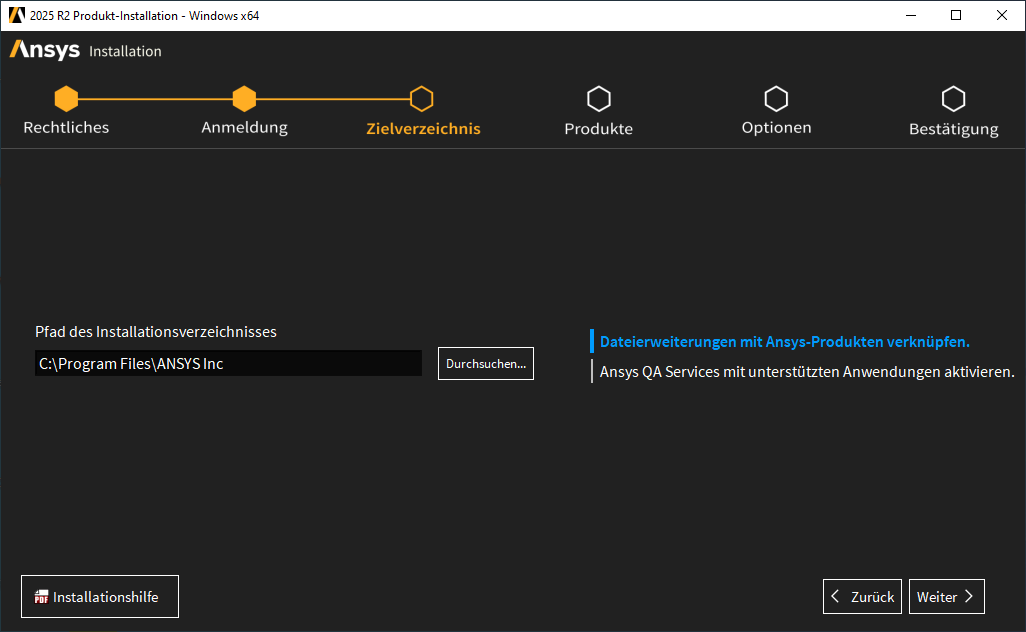Screen dimensions: 1026x632
Task: Maximize the installer window
Action: coord(956,15)
